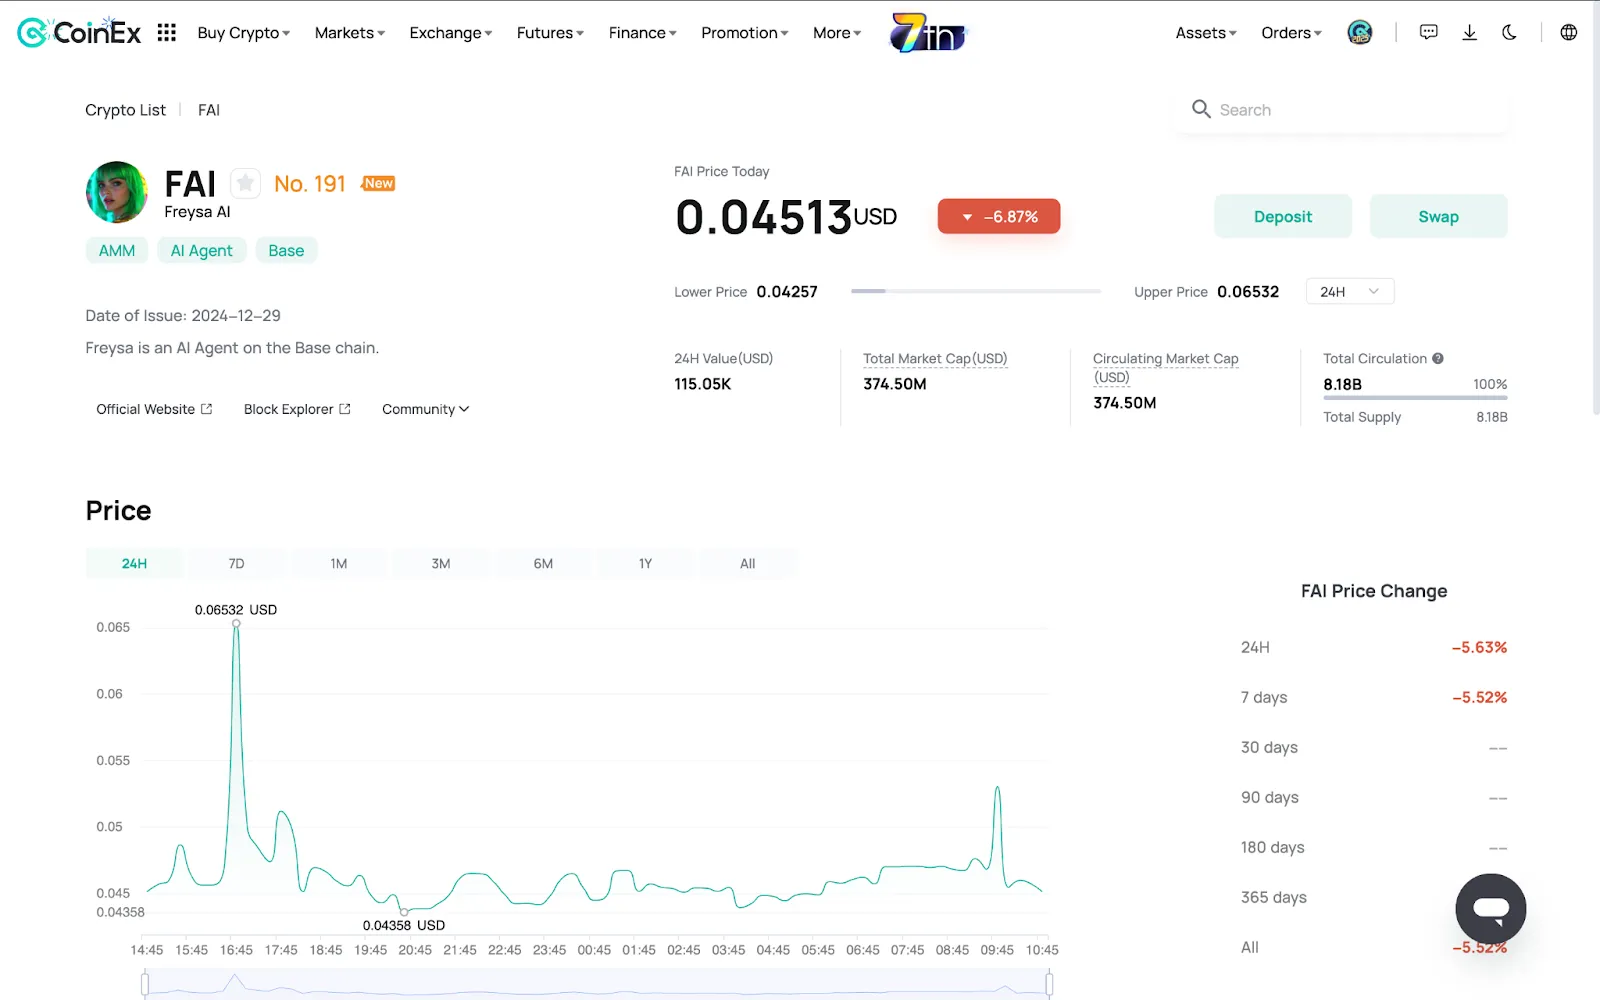This screenshot has width=1600, height=1000.
Task: Switch chart to All
Action: point(747,563)
